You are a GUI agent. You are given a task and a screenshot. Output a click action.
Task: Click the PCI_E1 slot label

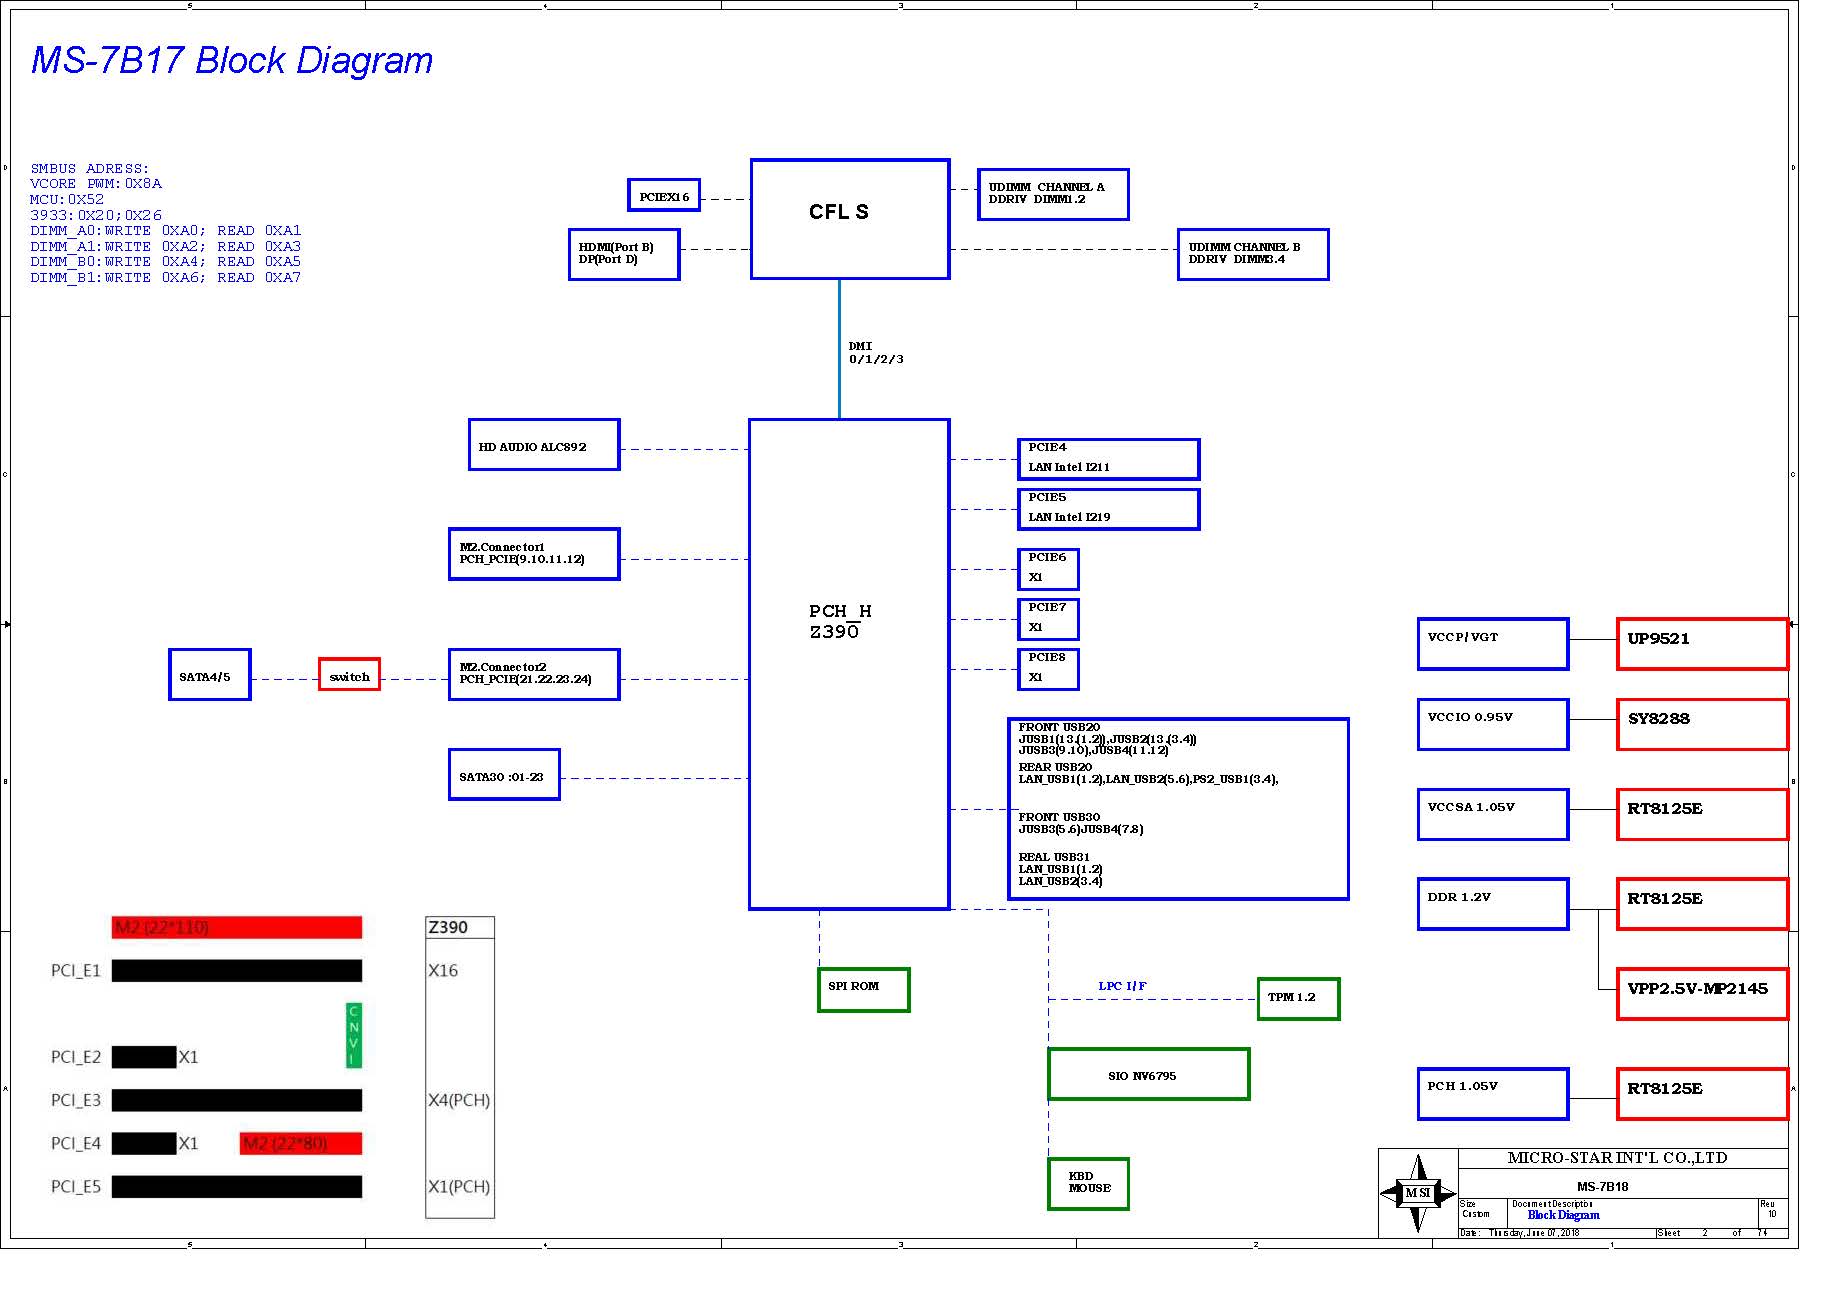coord(76,971)
